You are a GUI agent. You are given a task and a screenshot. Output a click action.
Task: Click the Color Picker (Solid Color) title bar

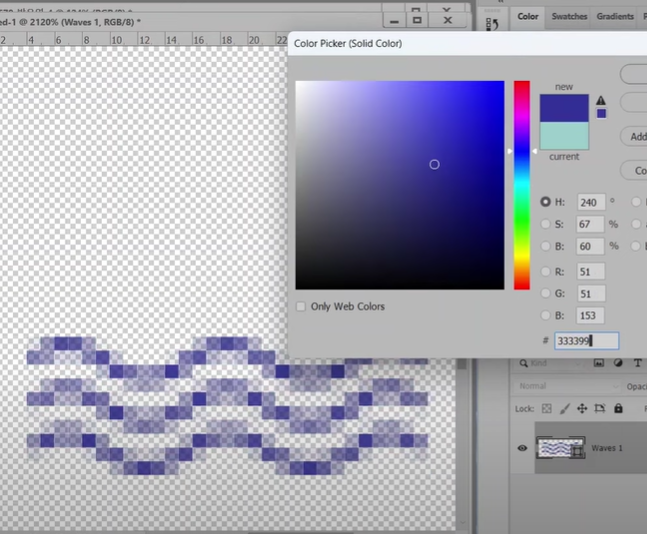pyautogui.click(x=467, y=43)
